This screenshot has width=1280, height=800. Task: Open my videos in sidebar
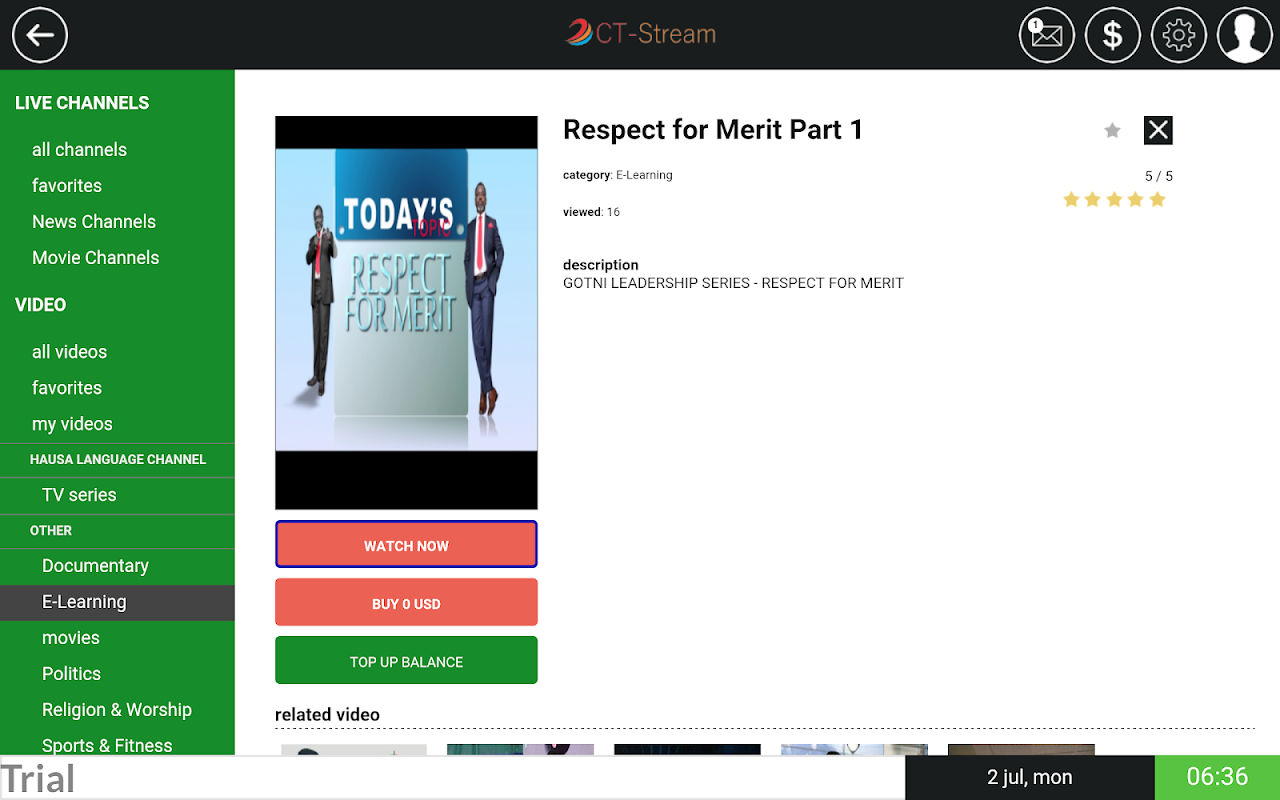[x=72, y=424]
